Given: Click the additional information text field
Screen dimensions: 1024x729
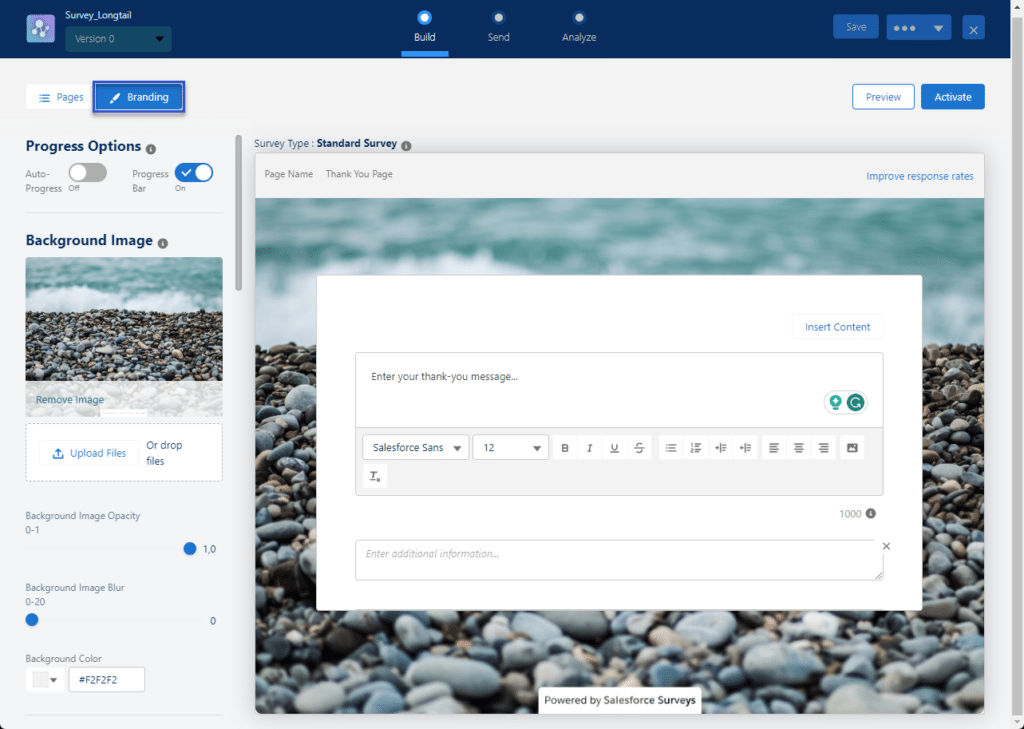Looking at the screenshot, I should 618,560.
